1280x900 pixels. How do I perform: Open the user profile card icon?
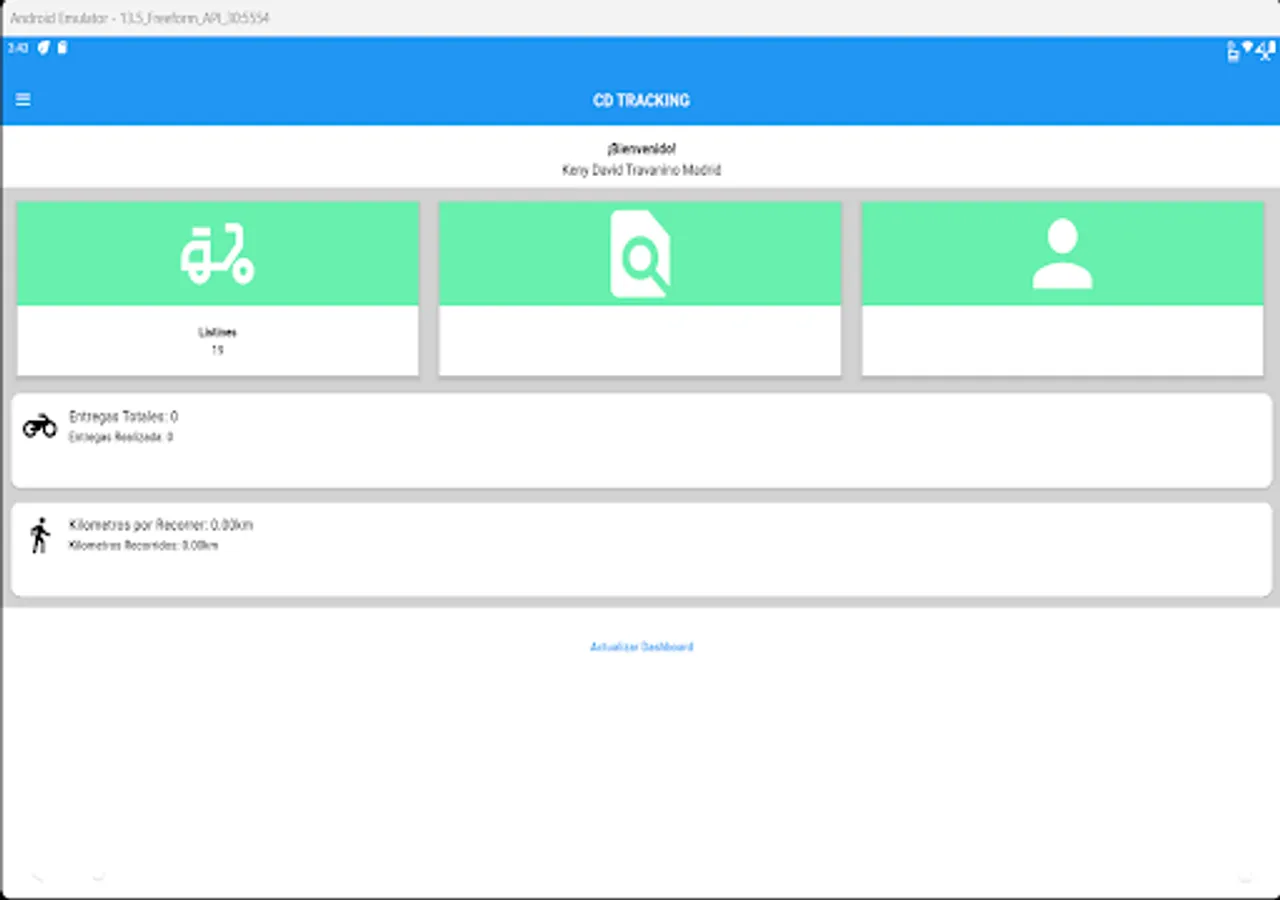point(1061,253)
